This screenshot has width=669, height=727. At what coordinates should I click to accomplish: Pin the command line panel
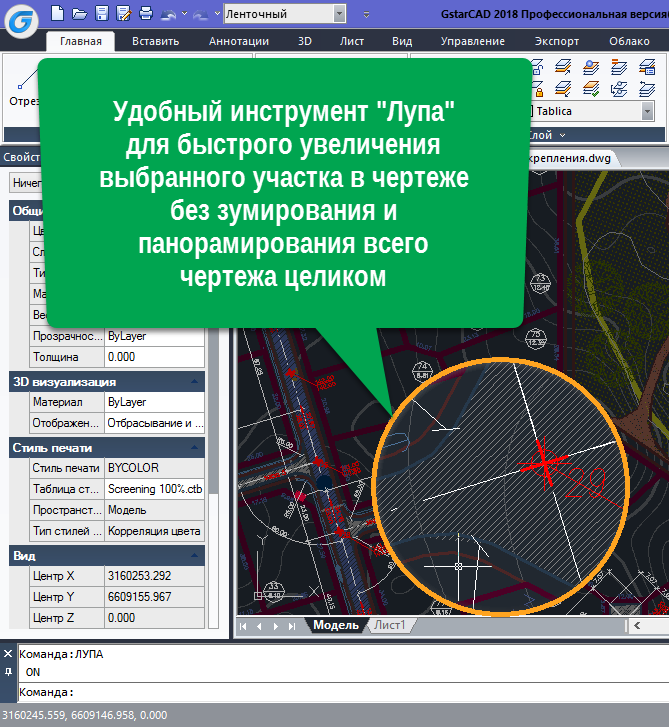point(8,672)
